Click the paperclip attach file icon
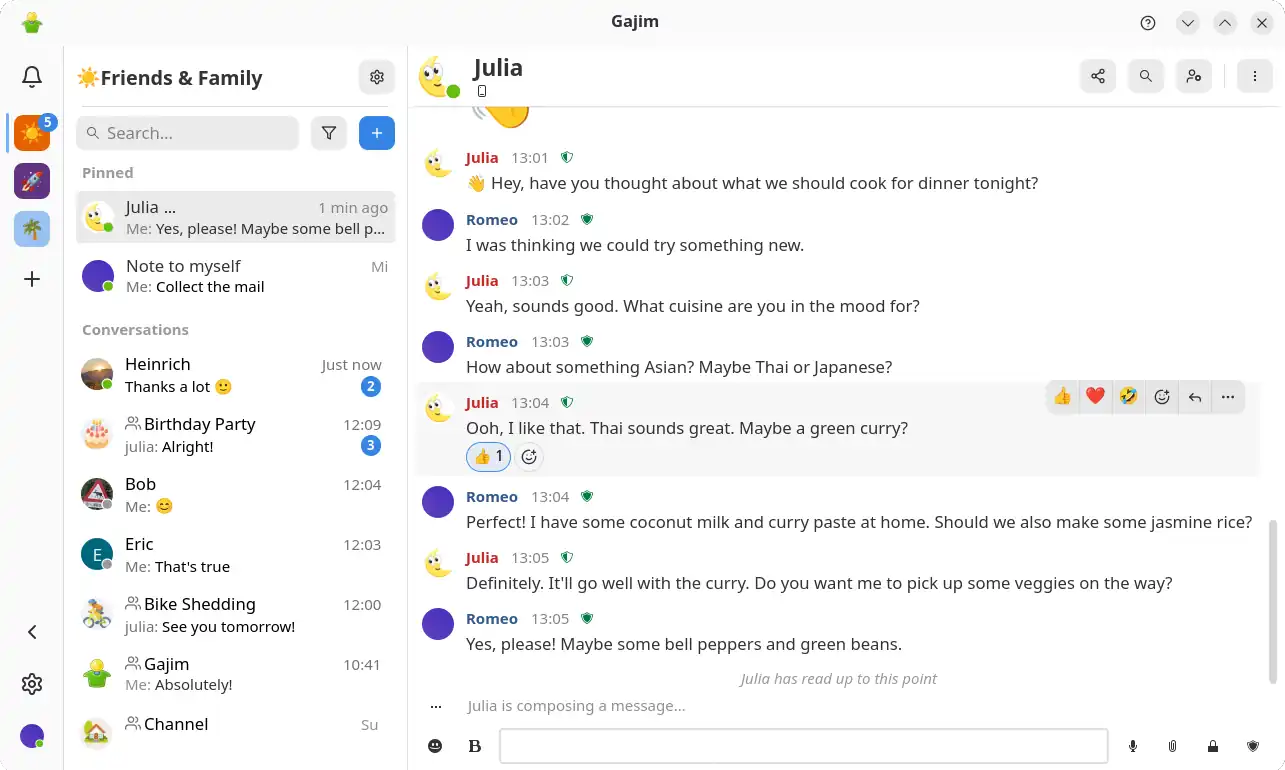The image size is (1285, 770). click(x=1173, y=746)
